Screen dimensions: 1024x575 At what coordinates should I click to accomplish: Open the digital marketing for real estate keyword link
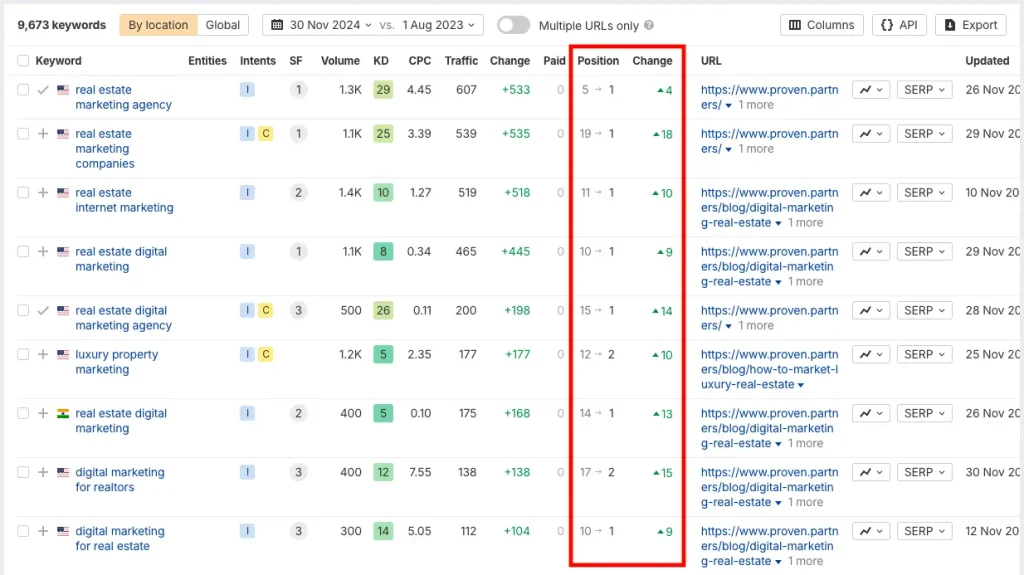point(120,538)
